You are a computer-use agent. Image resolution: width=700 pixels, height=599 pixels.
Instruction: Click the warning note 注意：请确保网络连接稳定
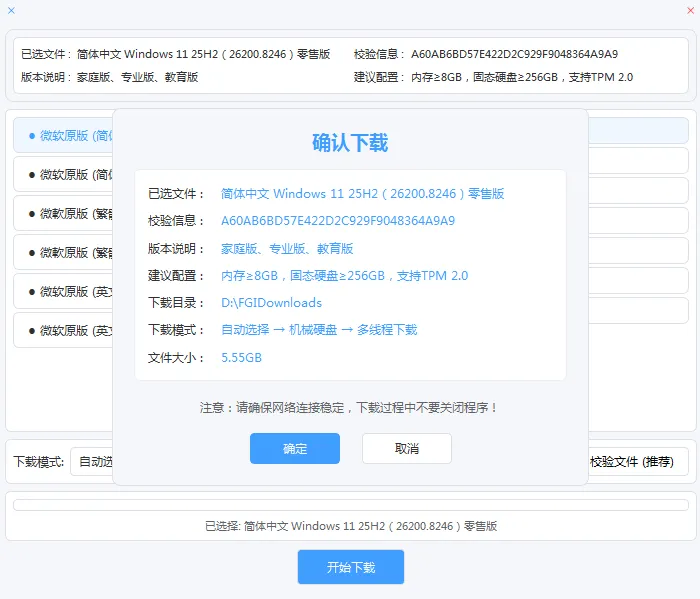click(x=349, y=408)
